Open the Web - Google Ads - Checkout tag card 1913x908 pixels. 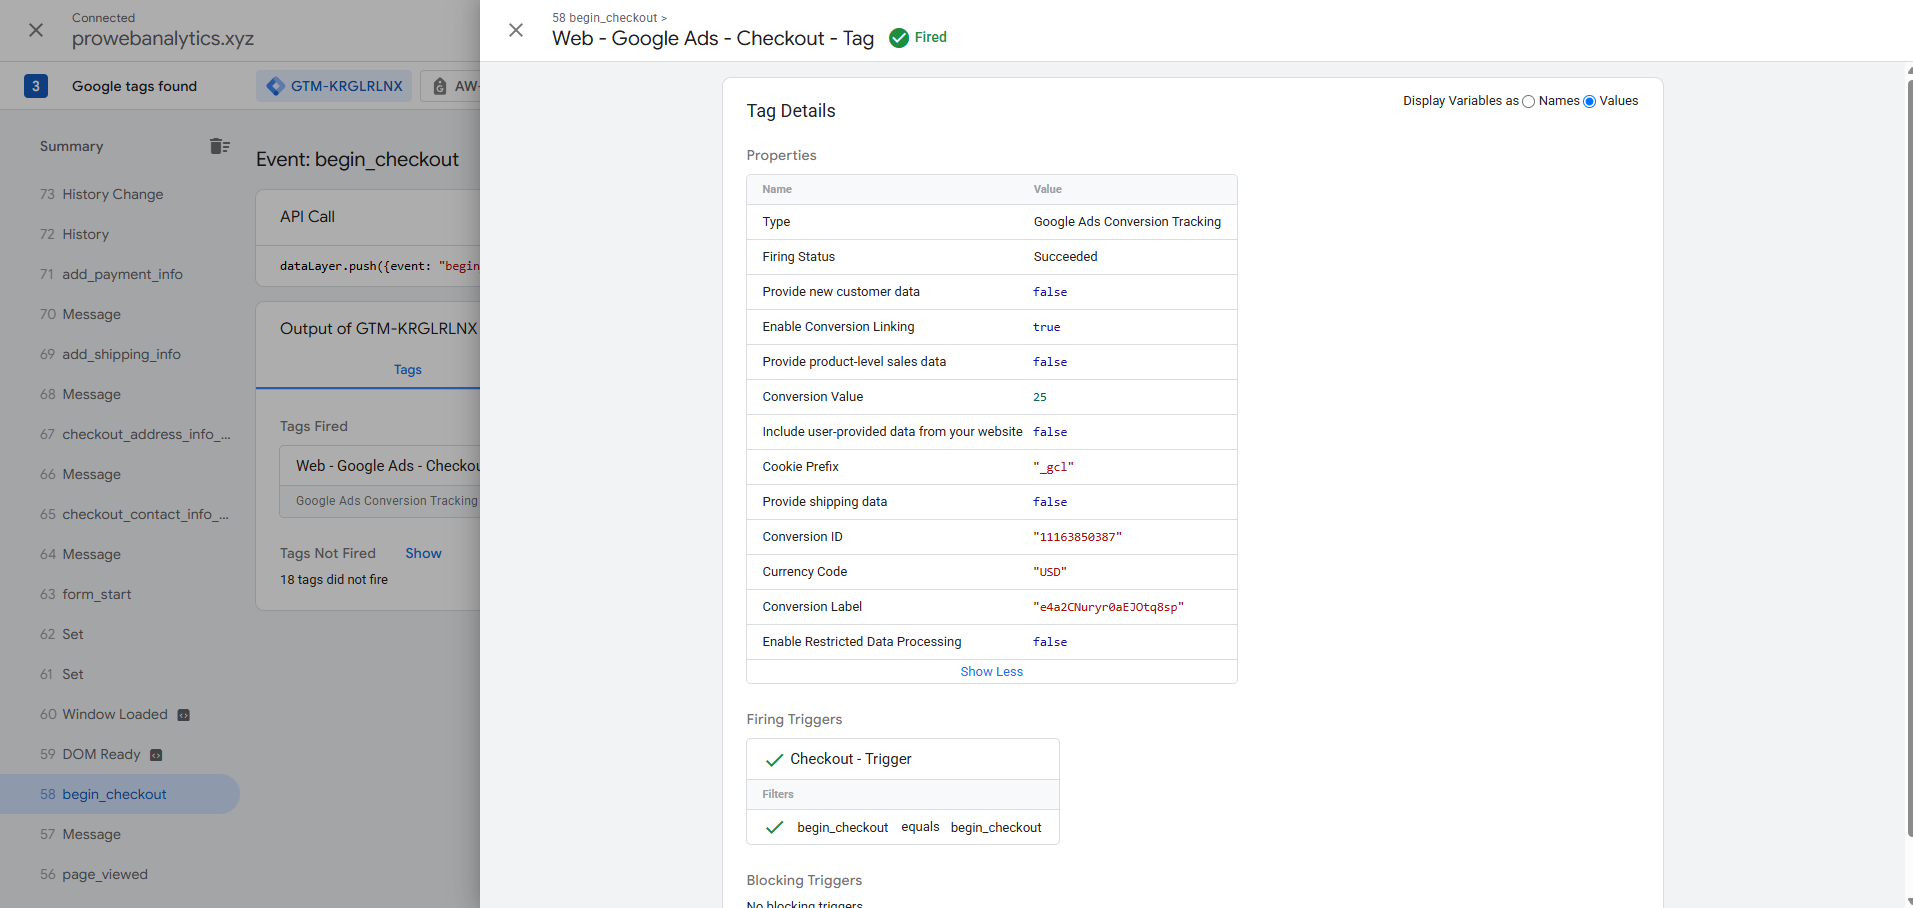387,466
